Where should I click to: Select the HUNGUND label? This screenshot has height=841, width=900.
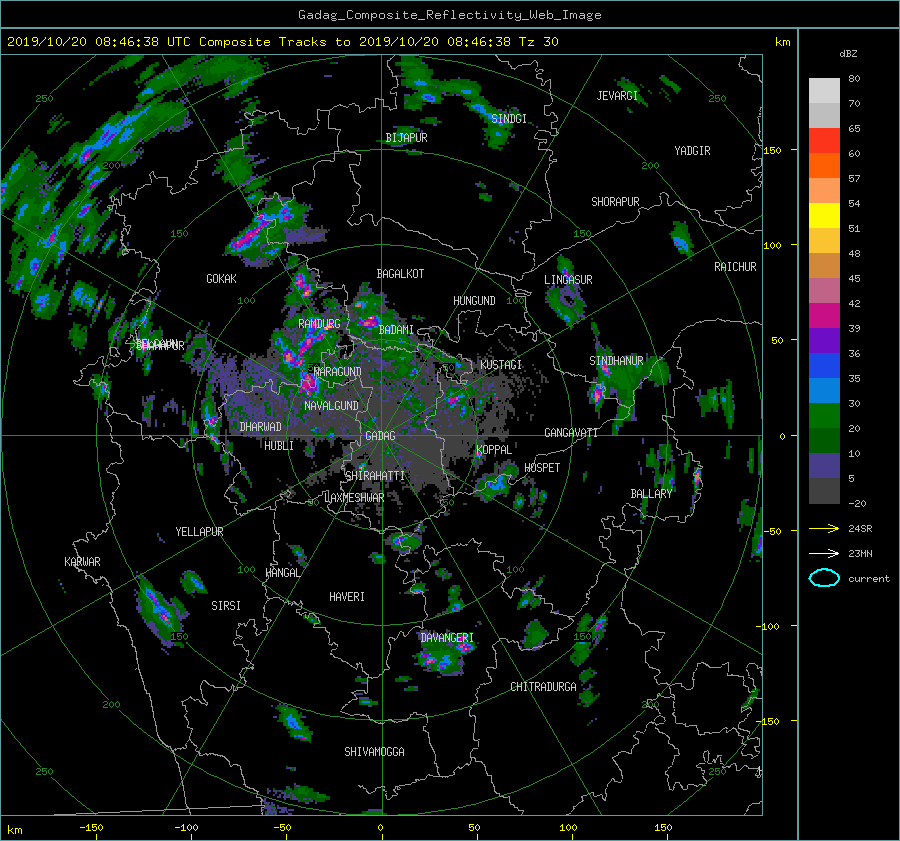(x=474, y=301)
